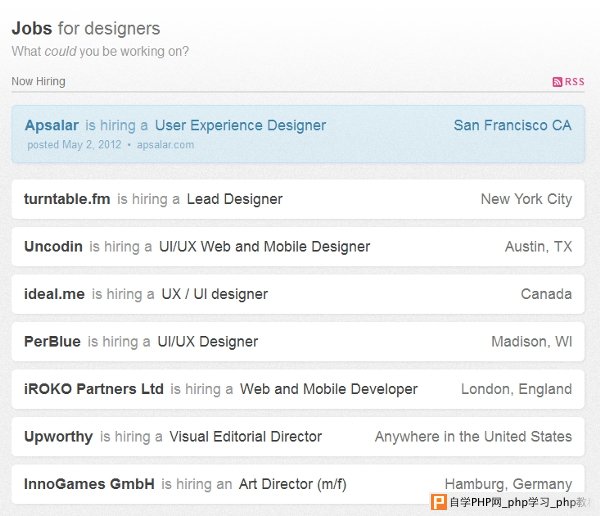The image size is (600, 516).
Task: Open the Web and Mobile Developer job
Action: 329,389
